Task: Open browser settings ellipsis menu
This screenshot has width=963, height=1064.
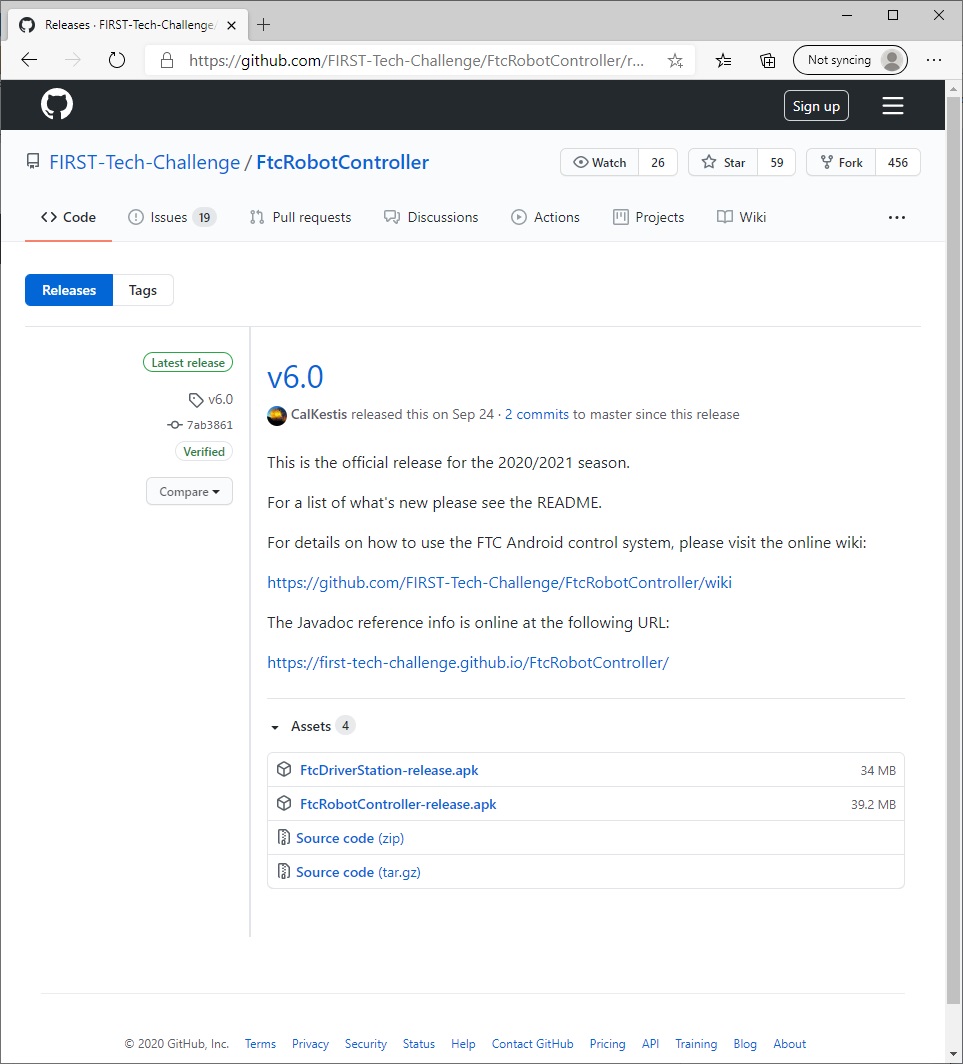Action: pyautogui.click(x=933, y=60)
